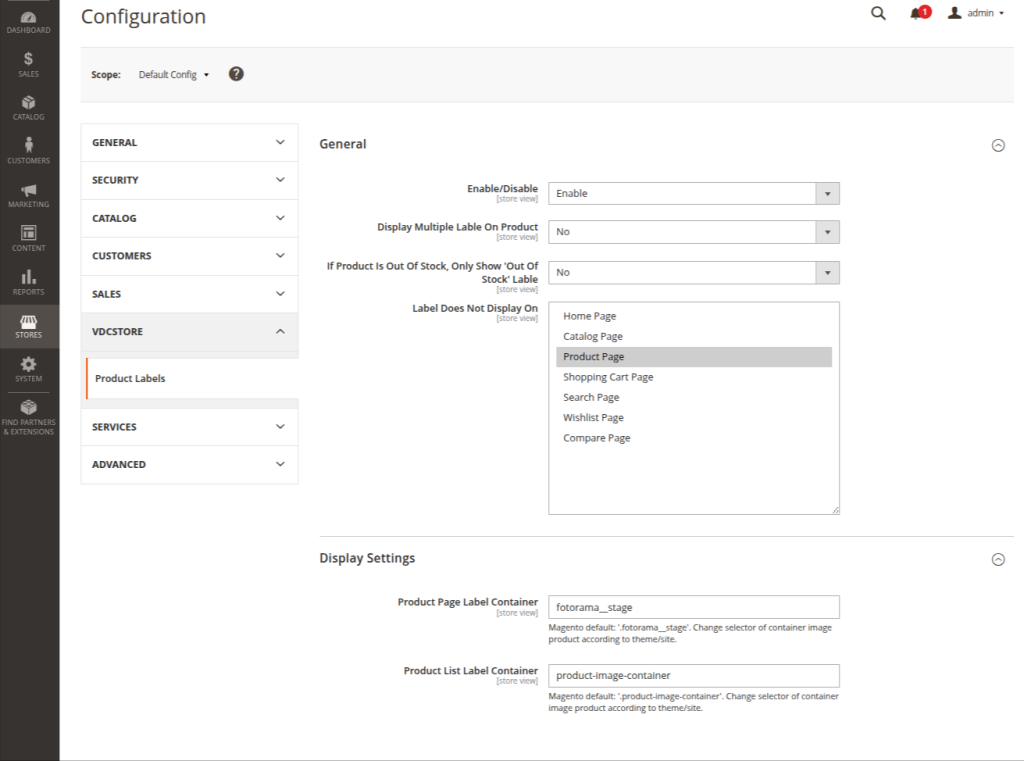Change the Default Config scope selector
This screenshot has width=1024, height=761.
(x=174, y=74)
